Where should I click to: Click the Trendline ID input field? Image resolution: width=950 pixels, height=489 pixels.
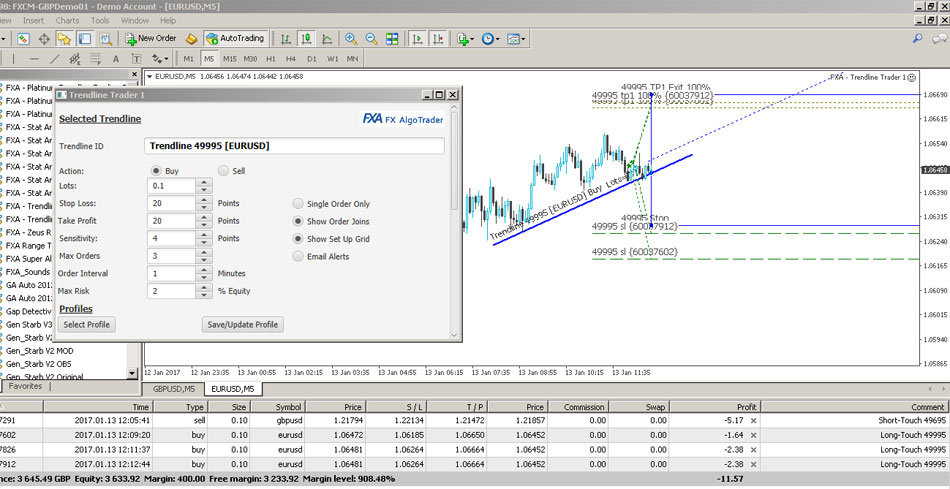click(x=294, y=146)
